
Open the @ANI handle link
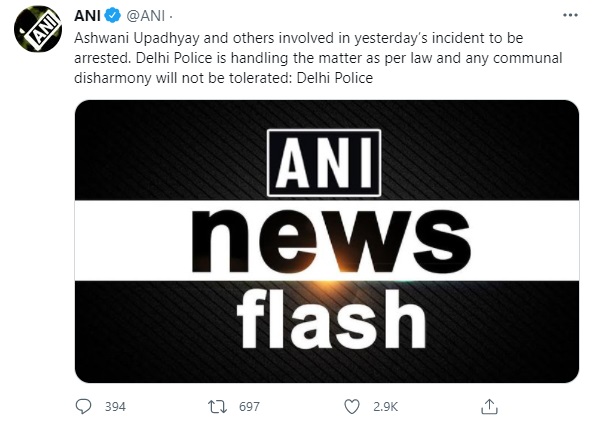[x=146, y=16]
